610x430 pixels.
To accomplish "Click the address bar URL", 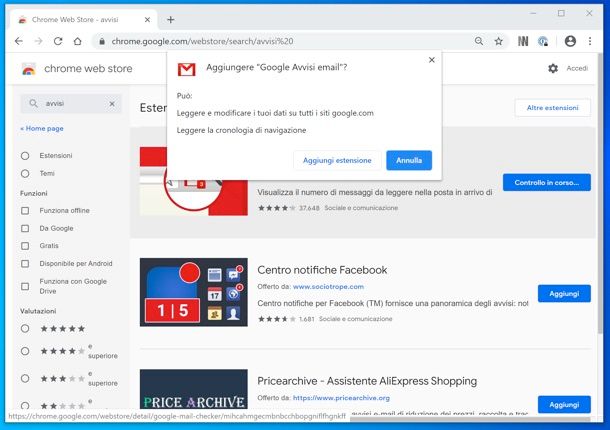I will coord(202,41).
